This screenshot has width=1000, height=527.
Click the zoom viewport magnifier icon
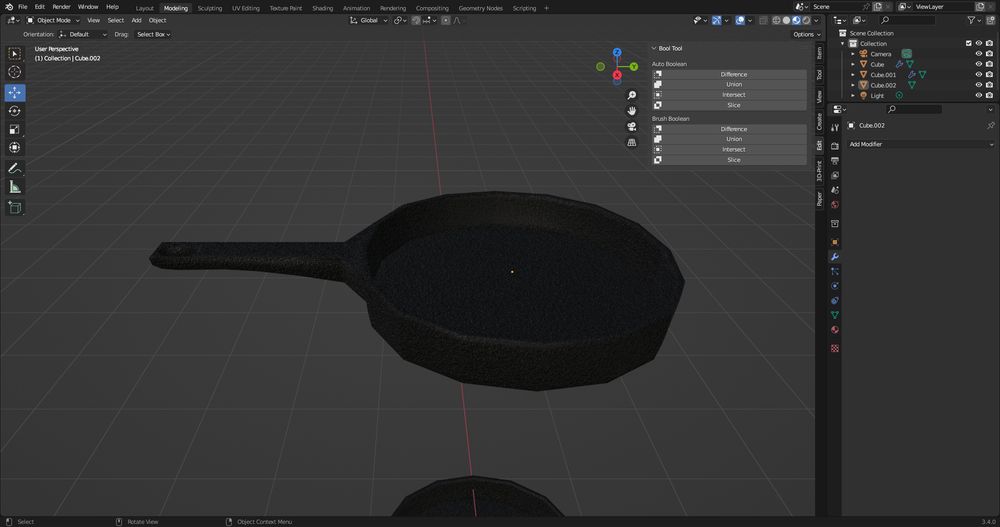631,95
